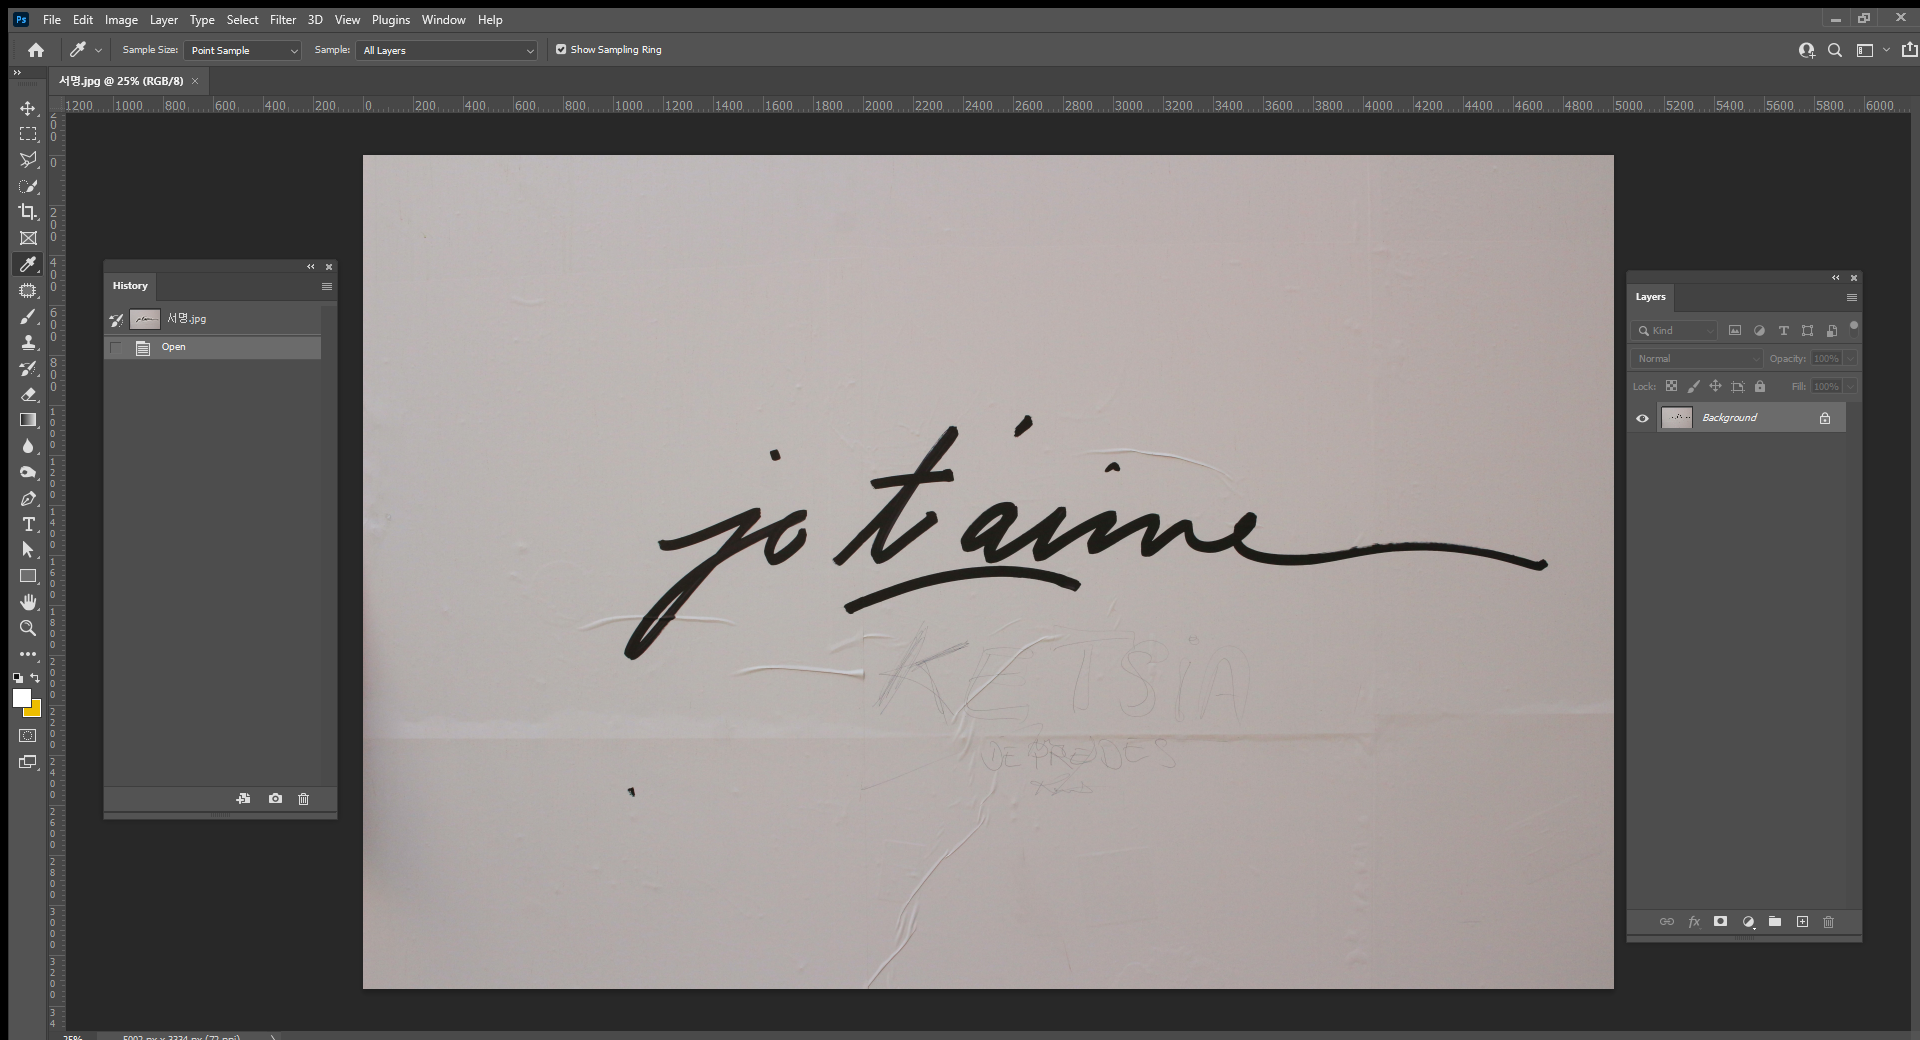The height and width of the screenshot is (1040, 1920).
Task: Open the Image menu
Action: (x=121, y=20)
